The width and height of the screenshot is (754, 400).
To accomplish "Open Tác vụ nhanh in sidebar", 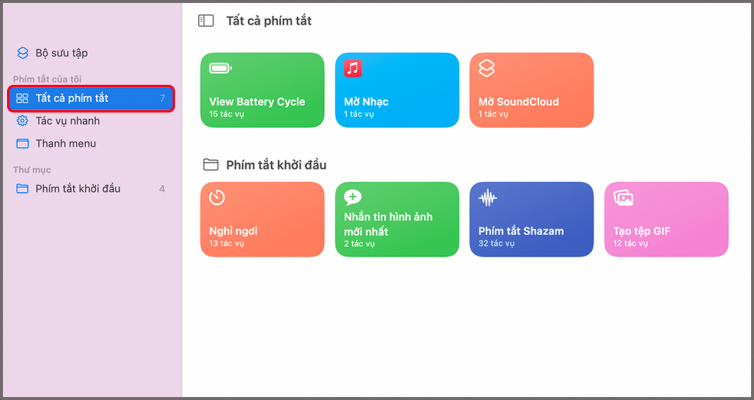I will click(68, 121).
